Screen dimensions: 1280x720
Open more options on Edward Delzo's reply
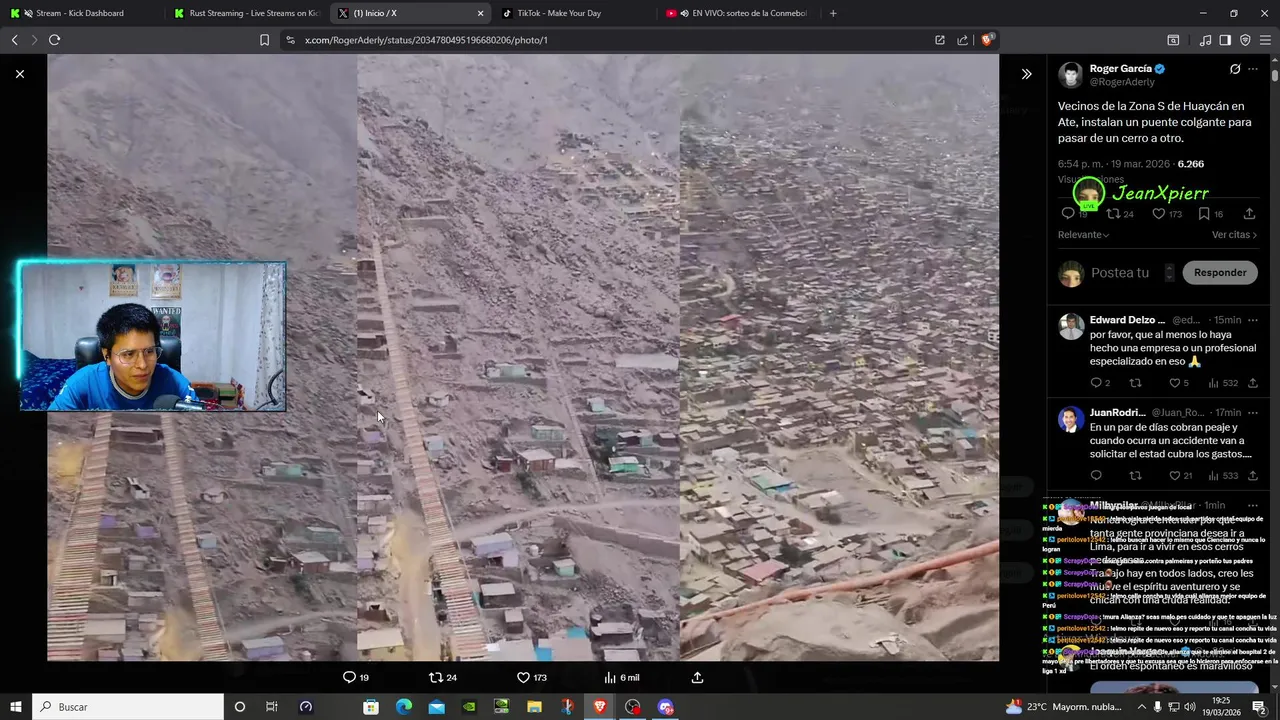(x=1253, y=320)
